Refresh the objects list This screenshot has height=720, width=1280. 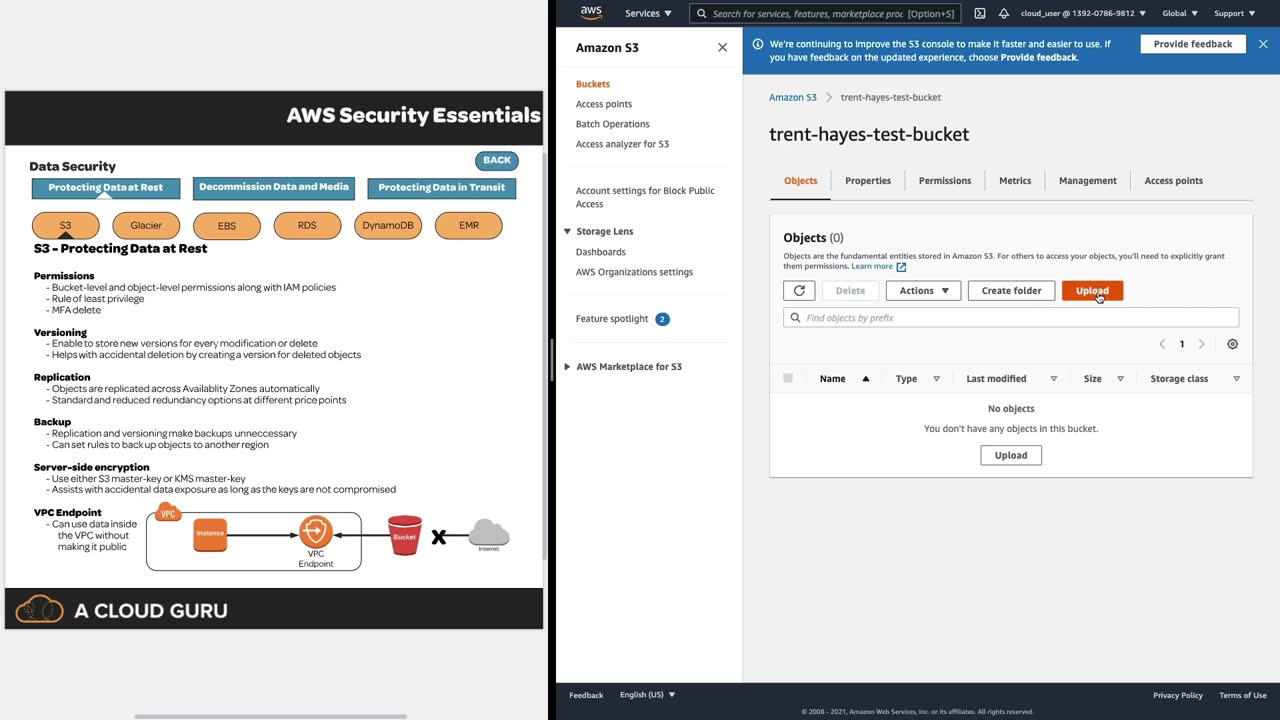(x=799, y=291)
